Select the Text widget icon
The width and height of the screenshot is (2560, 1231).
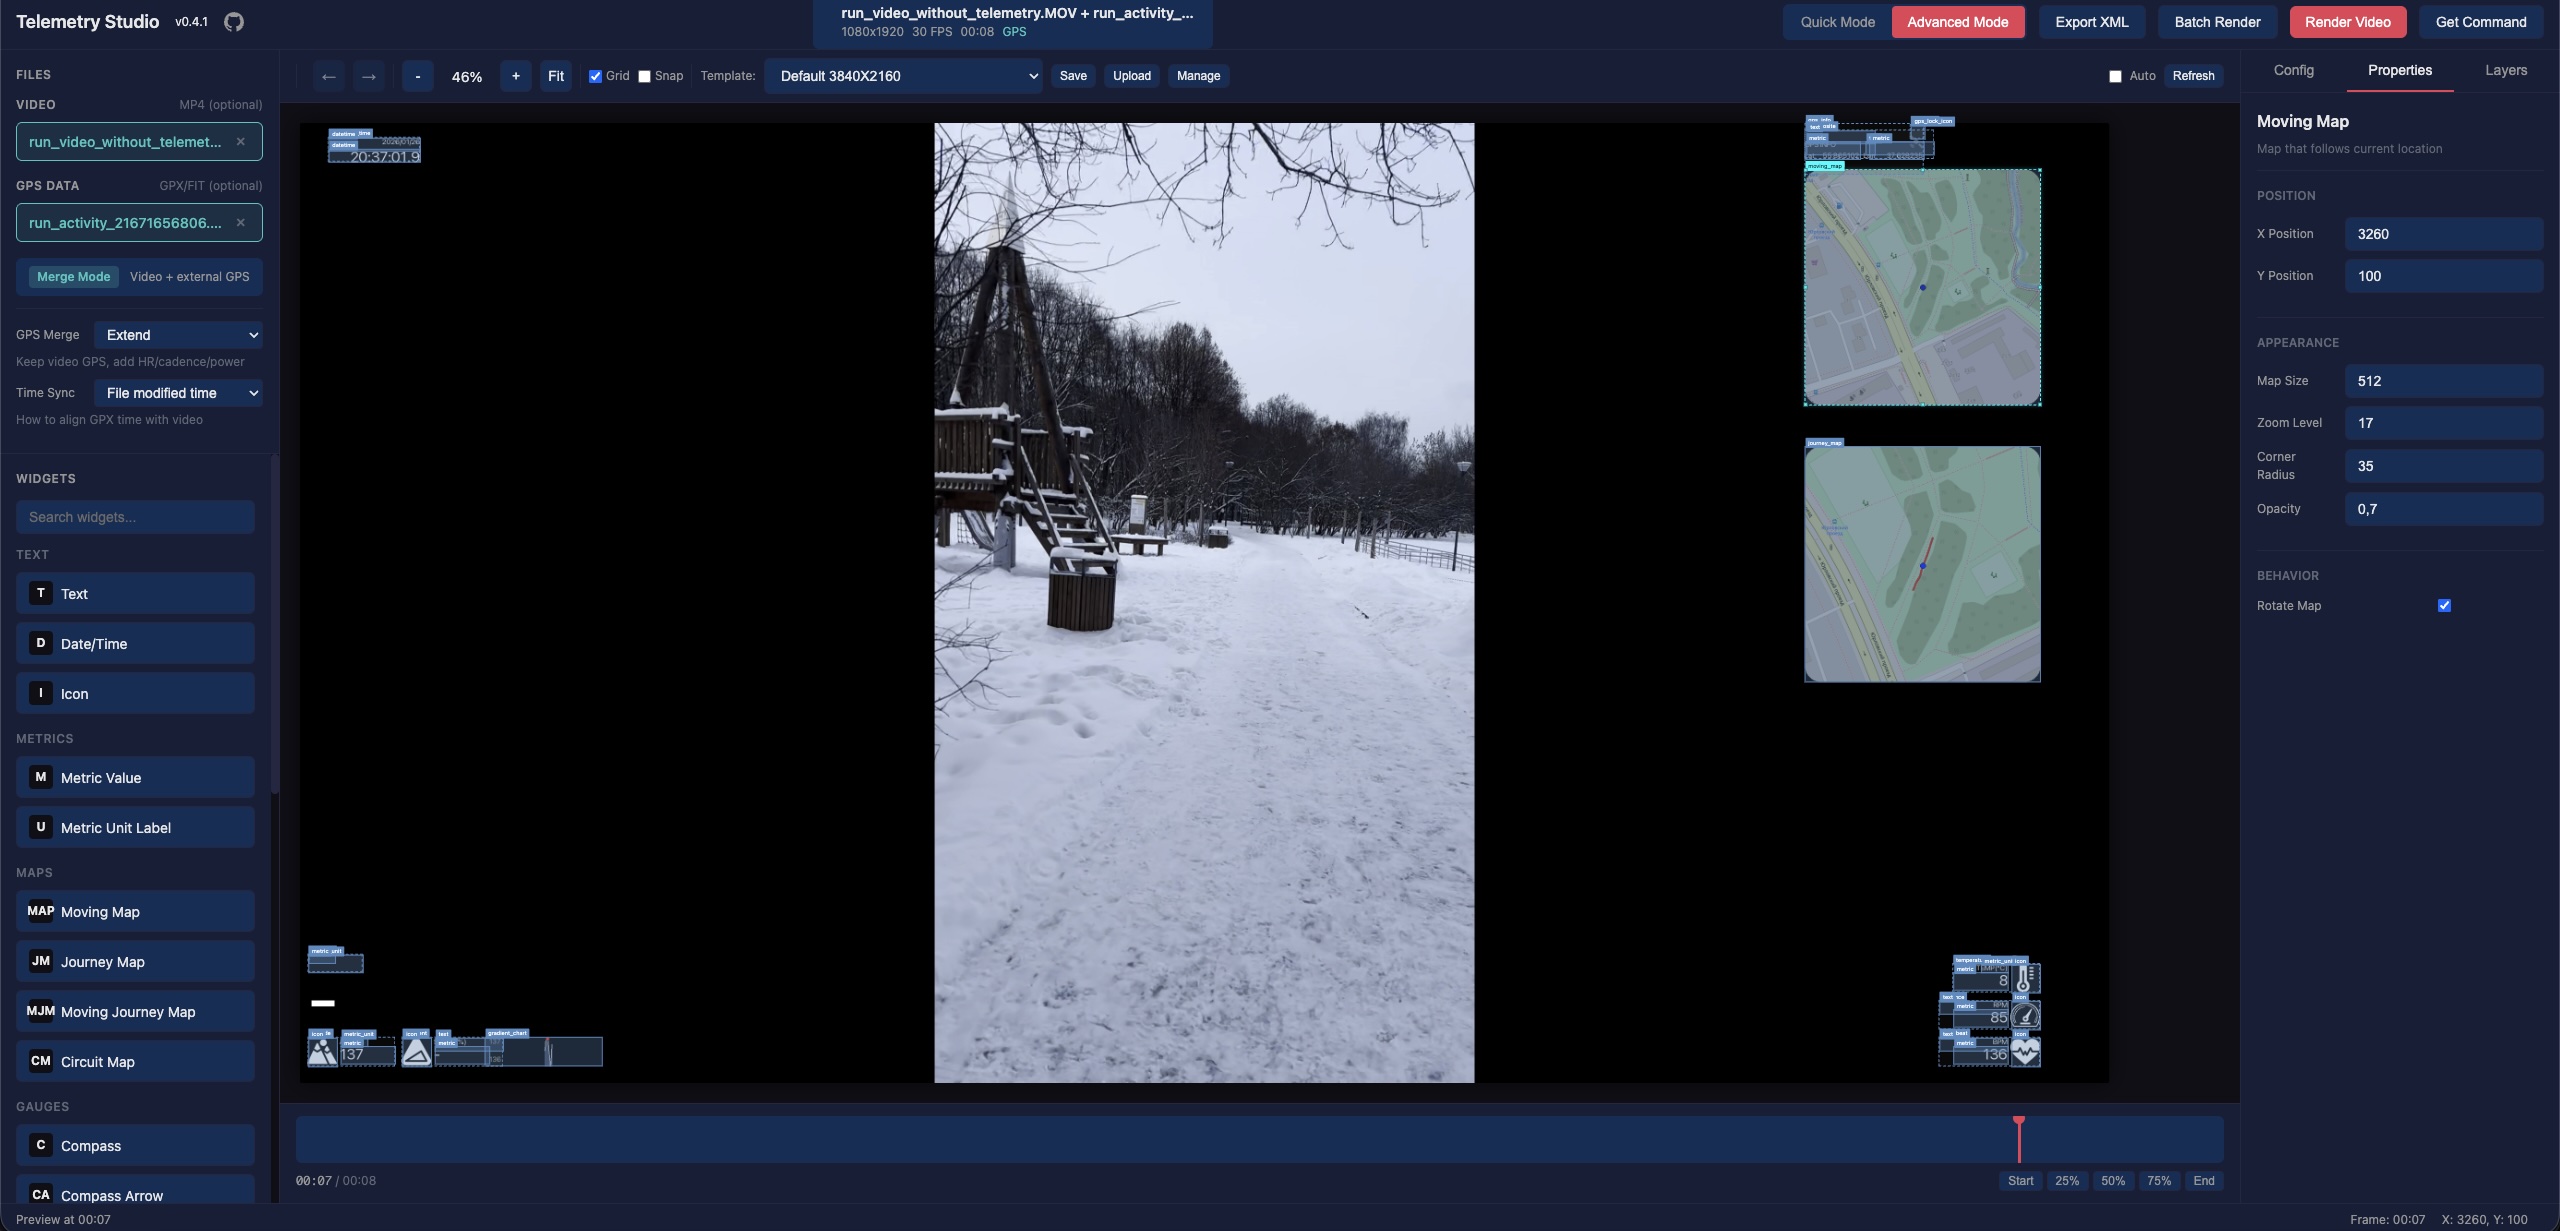40,593
